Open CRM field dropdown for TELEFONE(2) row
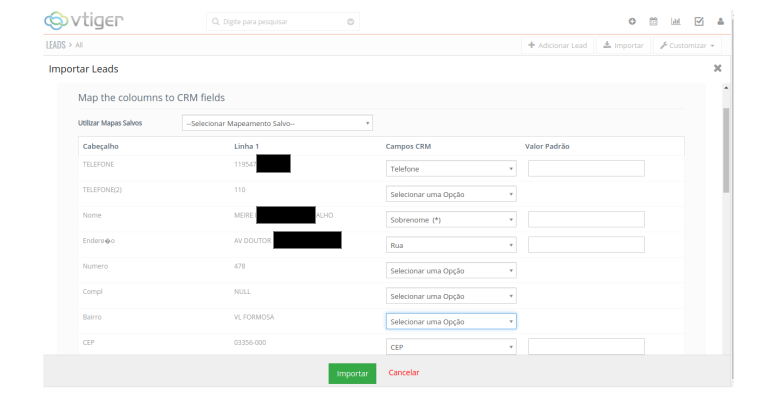773x409 pixels. coord(451,194)
